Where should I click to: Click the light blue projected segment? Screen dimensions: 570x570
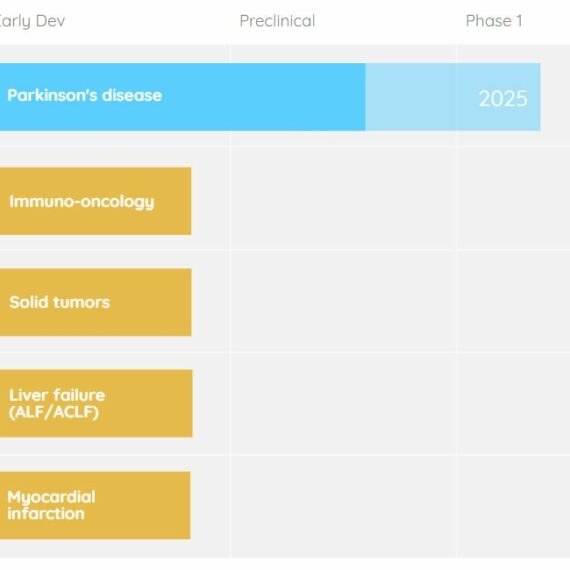[453, 97]
